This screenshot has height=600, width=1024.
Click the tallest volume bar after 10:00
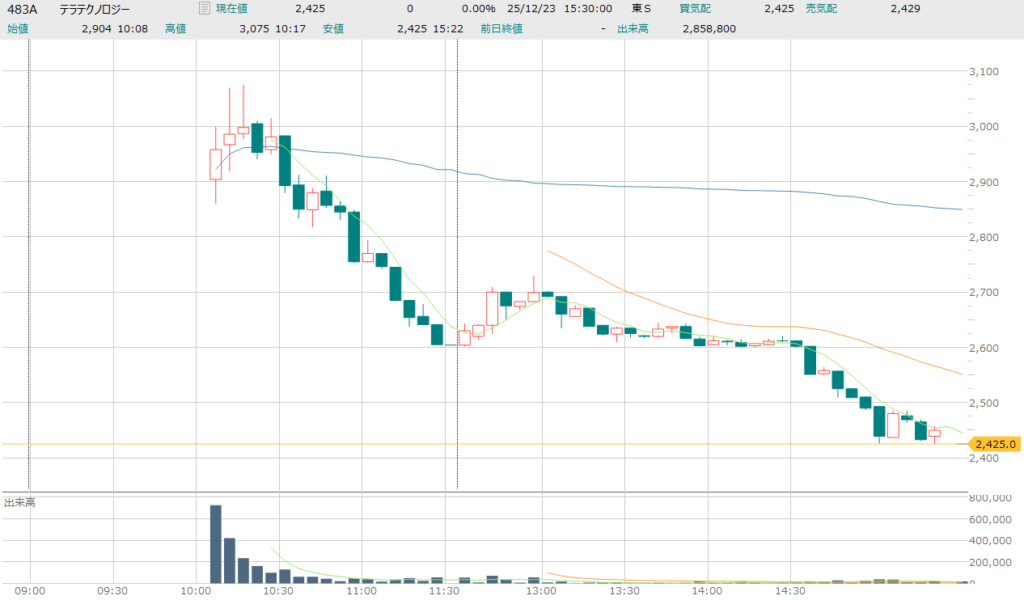point(215,543)
